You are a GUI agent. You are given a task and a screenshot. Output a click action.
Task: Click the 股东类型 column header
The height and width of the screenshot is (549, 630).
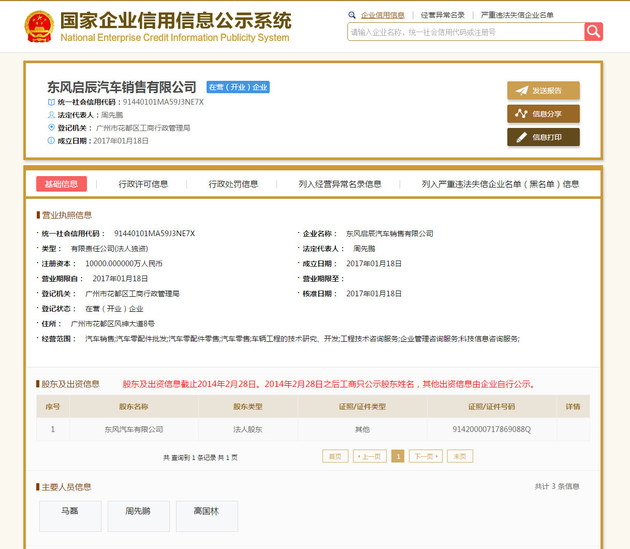coord(248,407)
